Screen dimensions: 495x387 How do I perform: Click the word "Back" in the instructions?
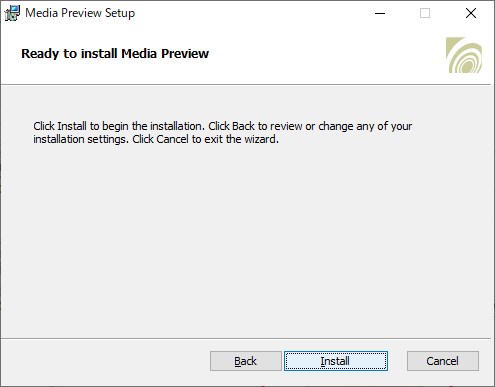coord(243,126)
